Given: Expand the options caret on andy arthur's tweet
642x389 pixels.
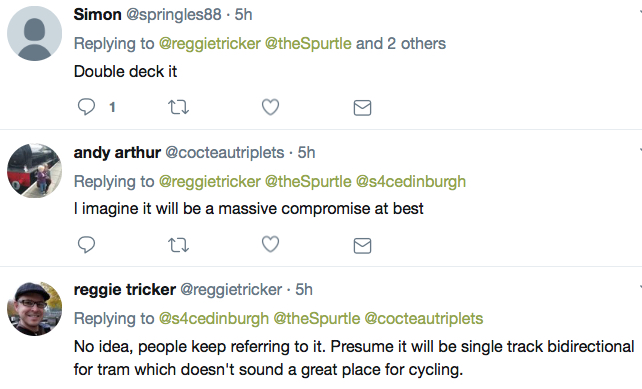Looking at the screenshot, I should 640,151.
